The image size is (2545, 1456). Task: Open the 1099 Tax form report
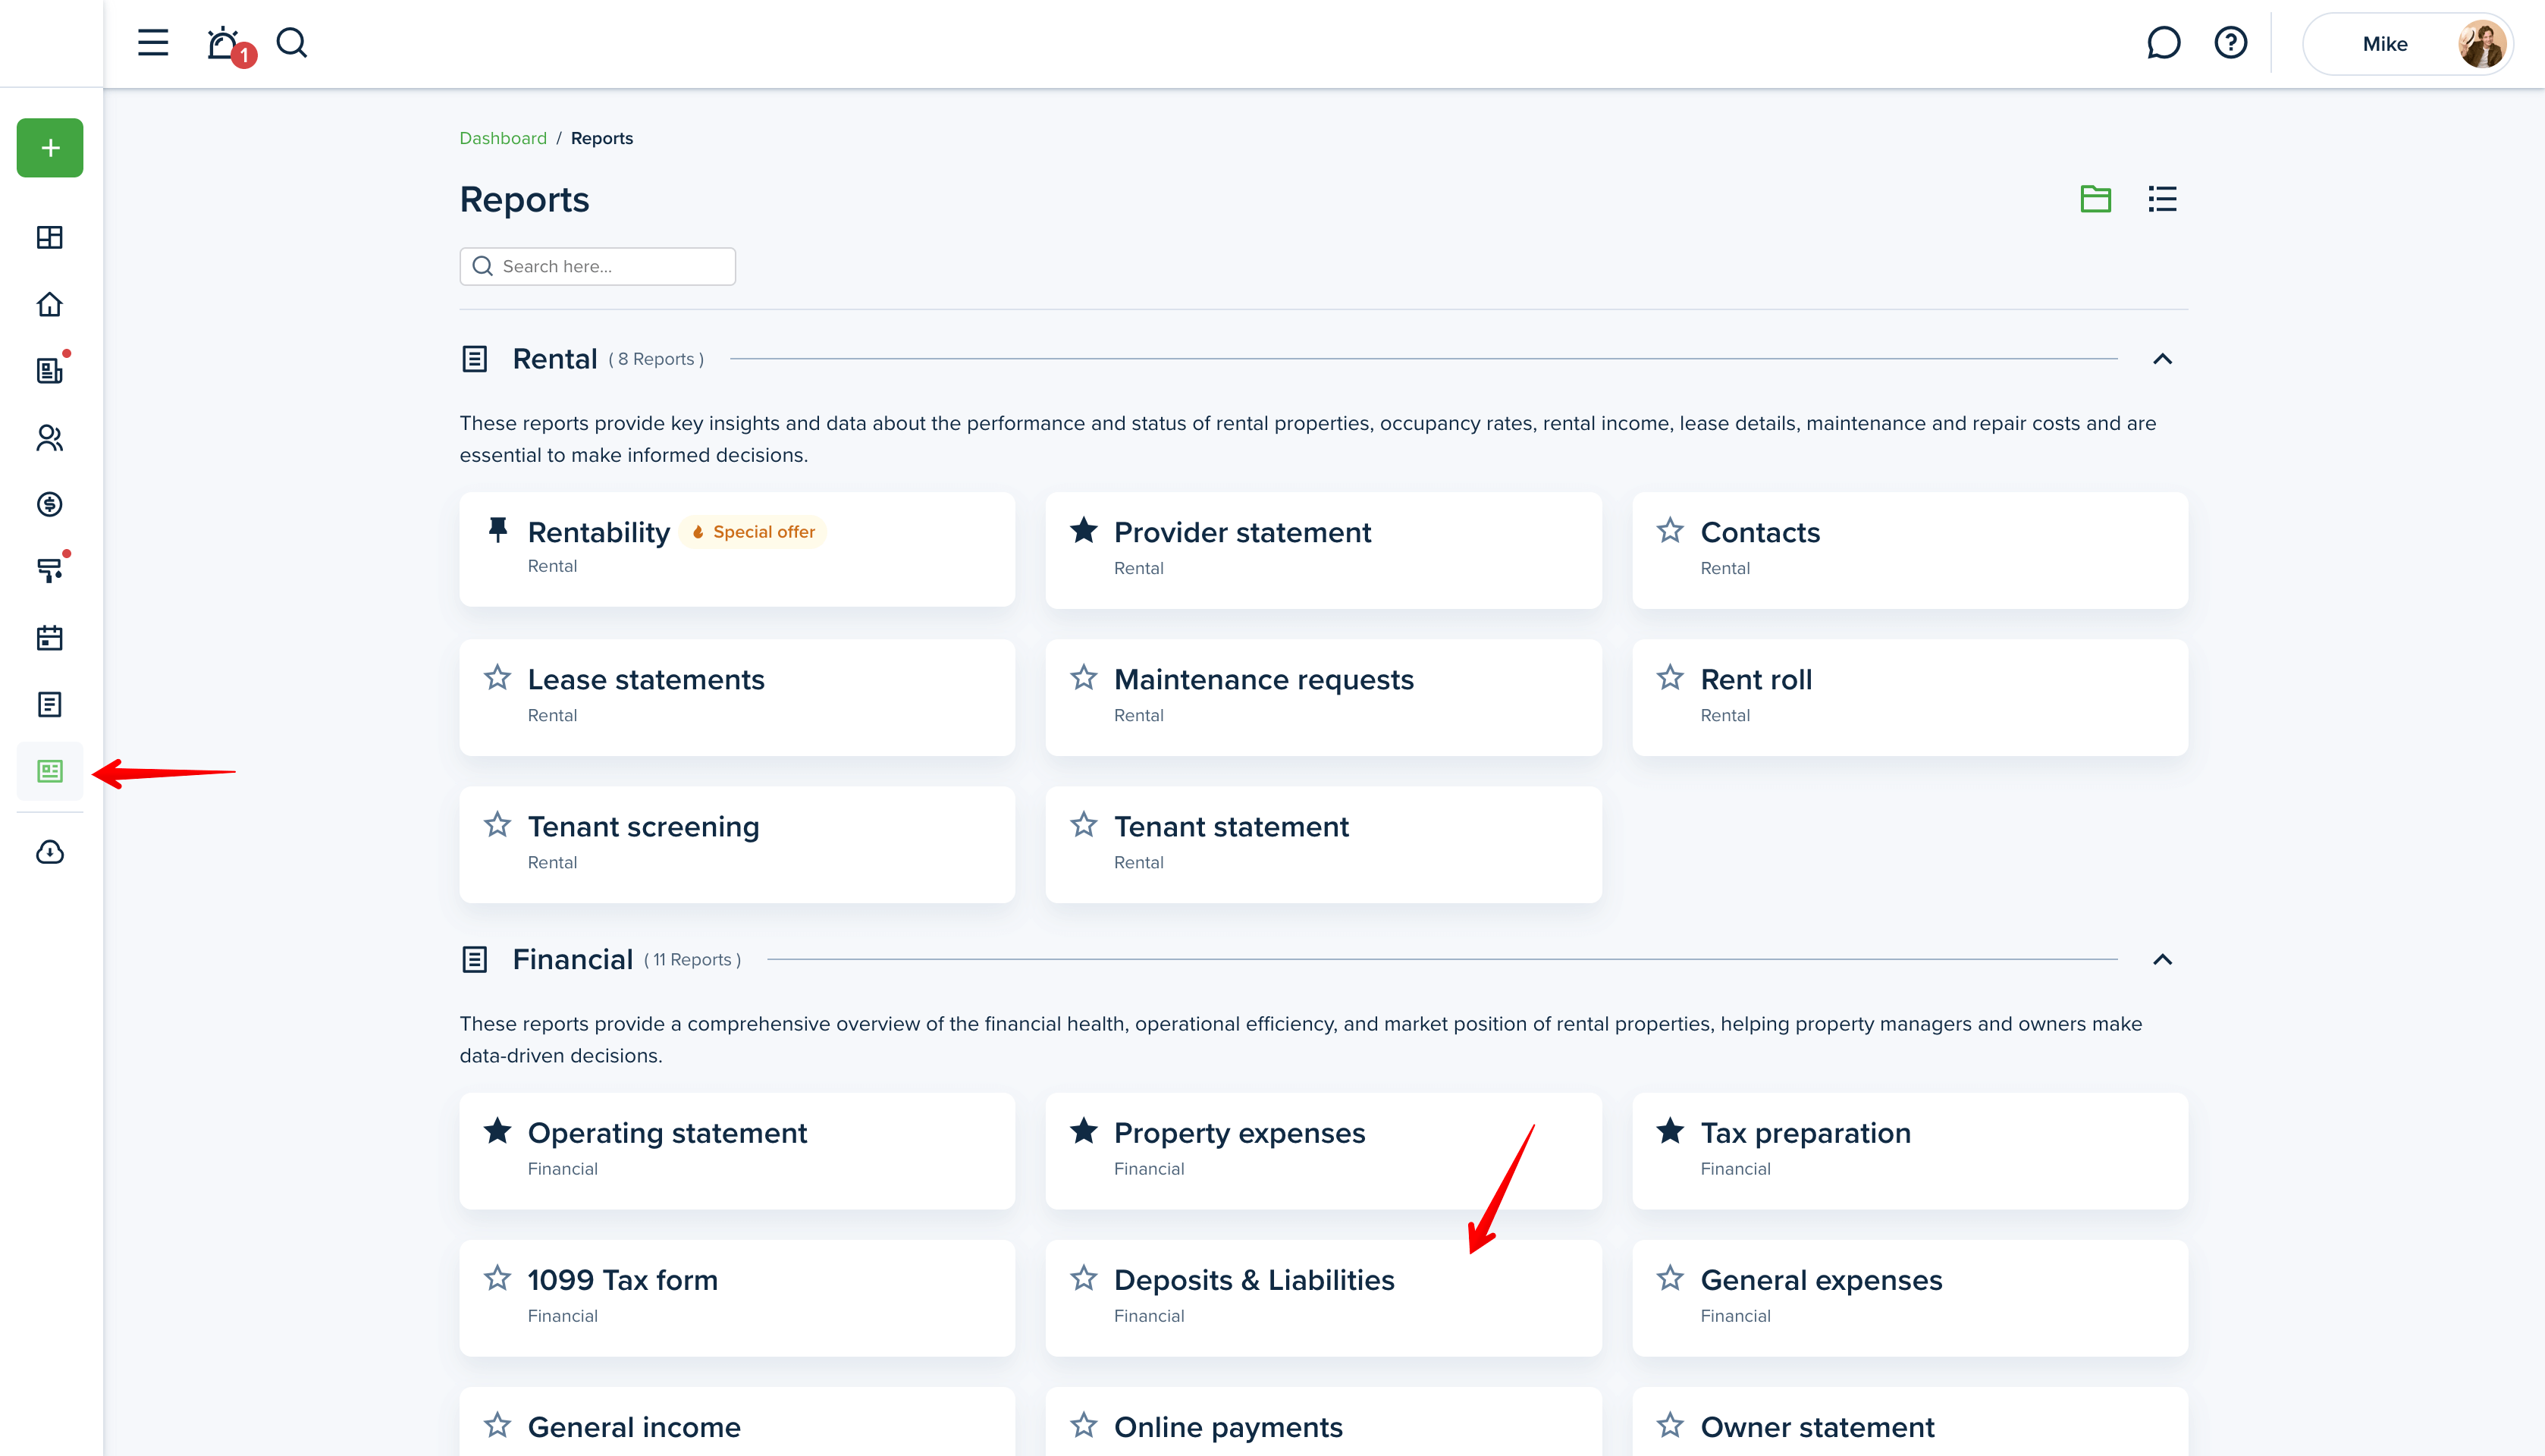[x=737, y=1298]
